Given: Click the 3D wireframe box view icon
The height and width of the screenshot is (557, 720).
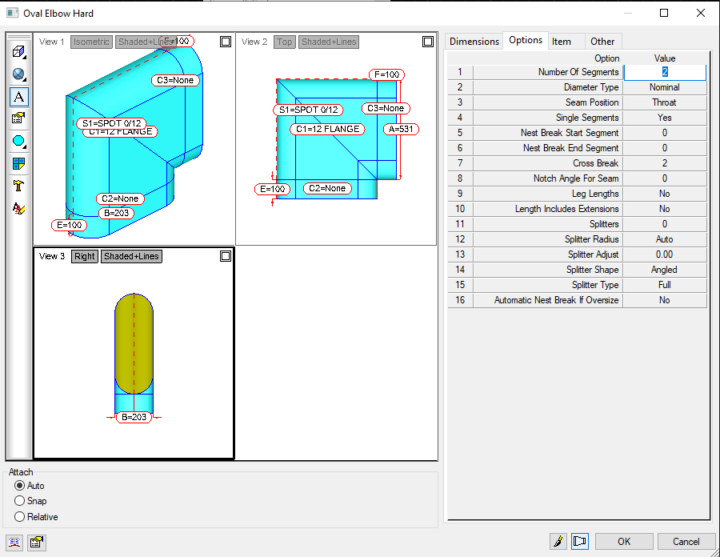Looking at the screenshot, I should pyautogui.click(x=19, y=52).
